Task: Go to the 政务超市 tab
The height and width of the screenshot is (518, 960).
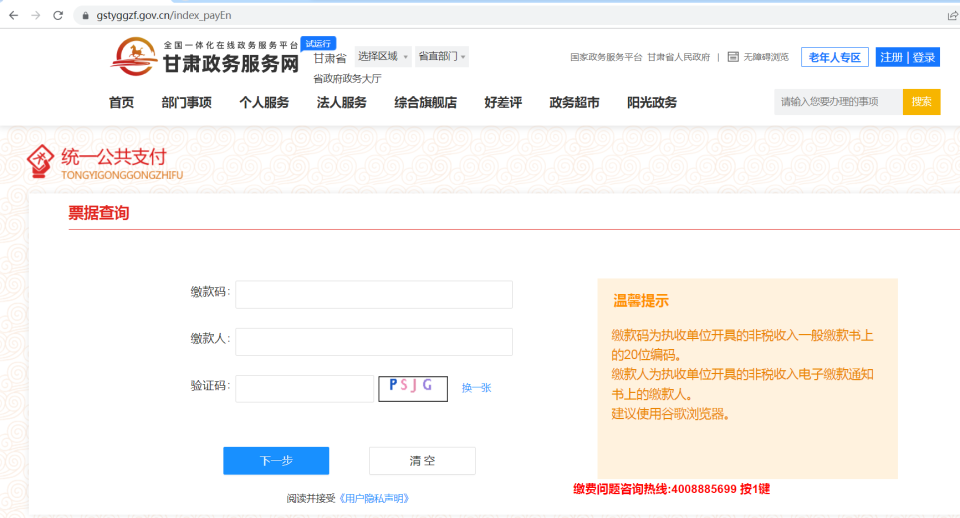Action: (x=574, y=102)
